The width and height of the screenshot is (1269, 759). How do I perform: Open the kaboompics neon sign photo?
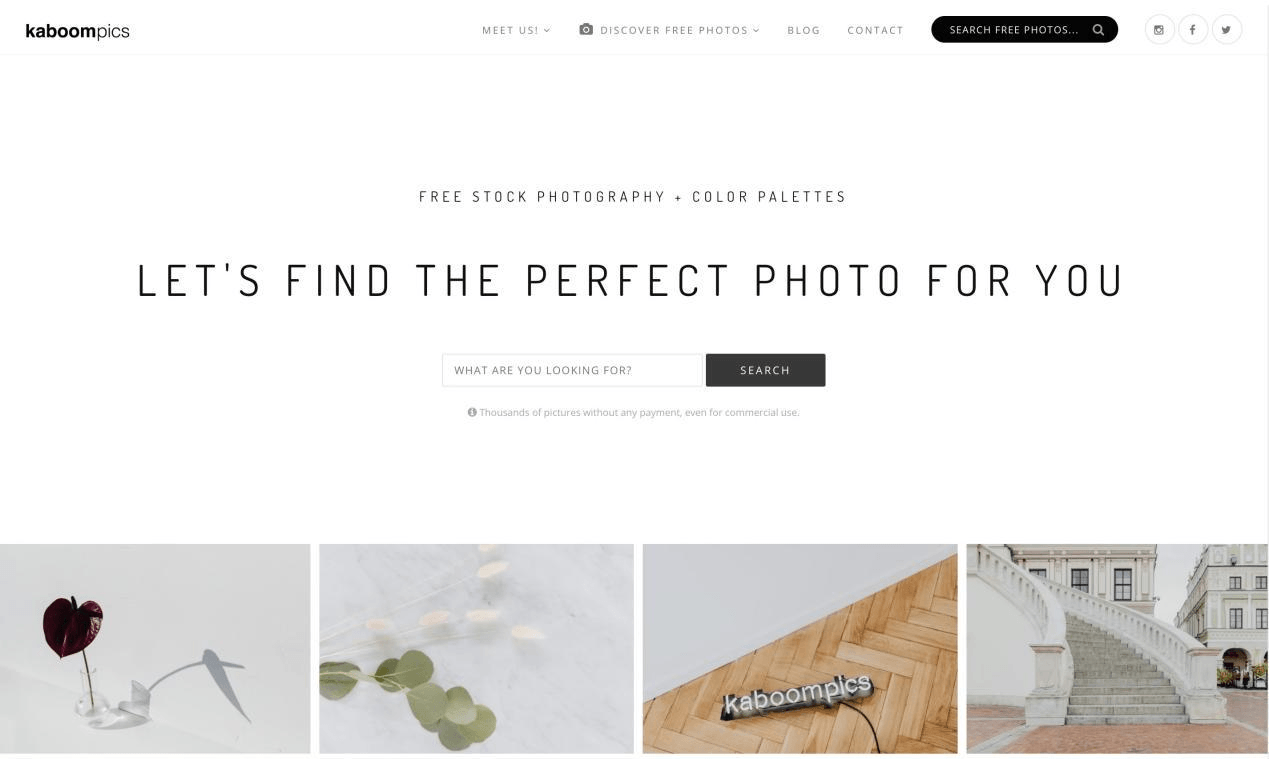(800, 648)
